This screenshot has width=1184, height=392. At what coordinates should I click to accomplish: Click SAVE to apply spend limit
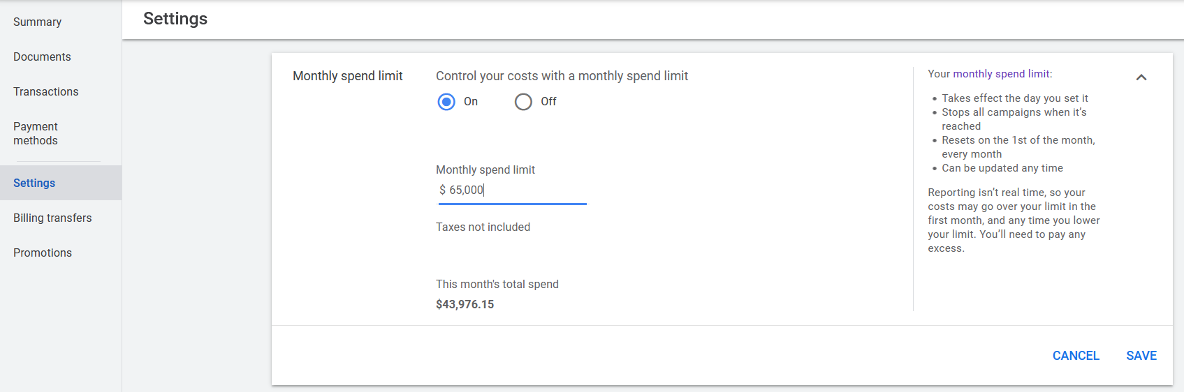click(1141, 356)
